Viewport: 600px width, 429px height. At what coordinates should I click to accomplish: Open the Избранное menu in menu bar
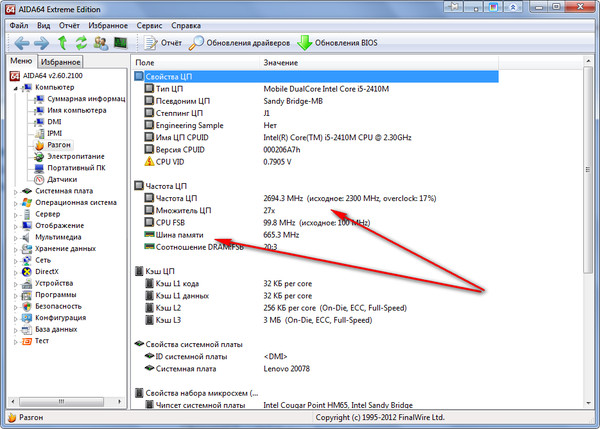click(108, 26)
